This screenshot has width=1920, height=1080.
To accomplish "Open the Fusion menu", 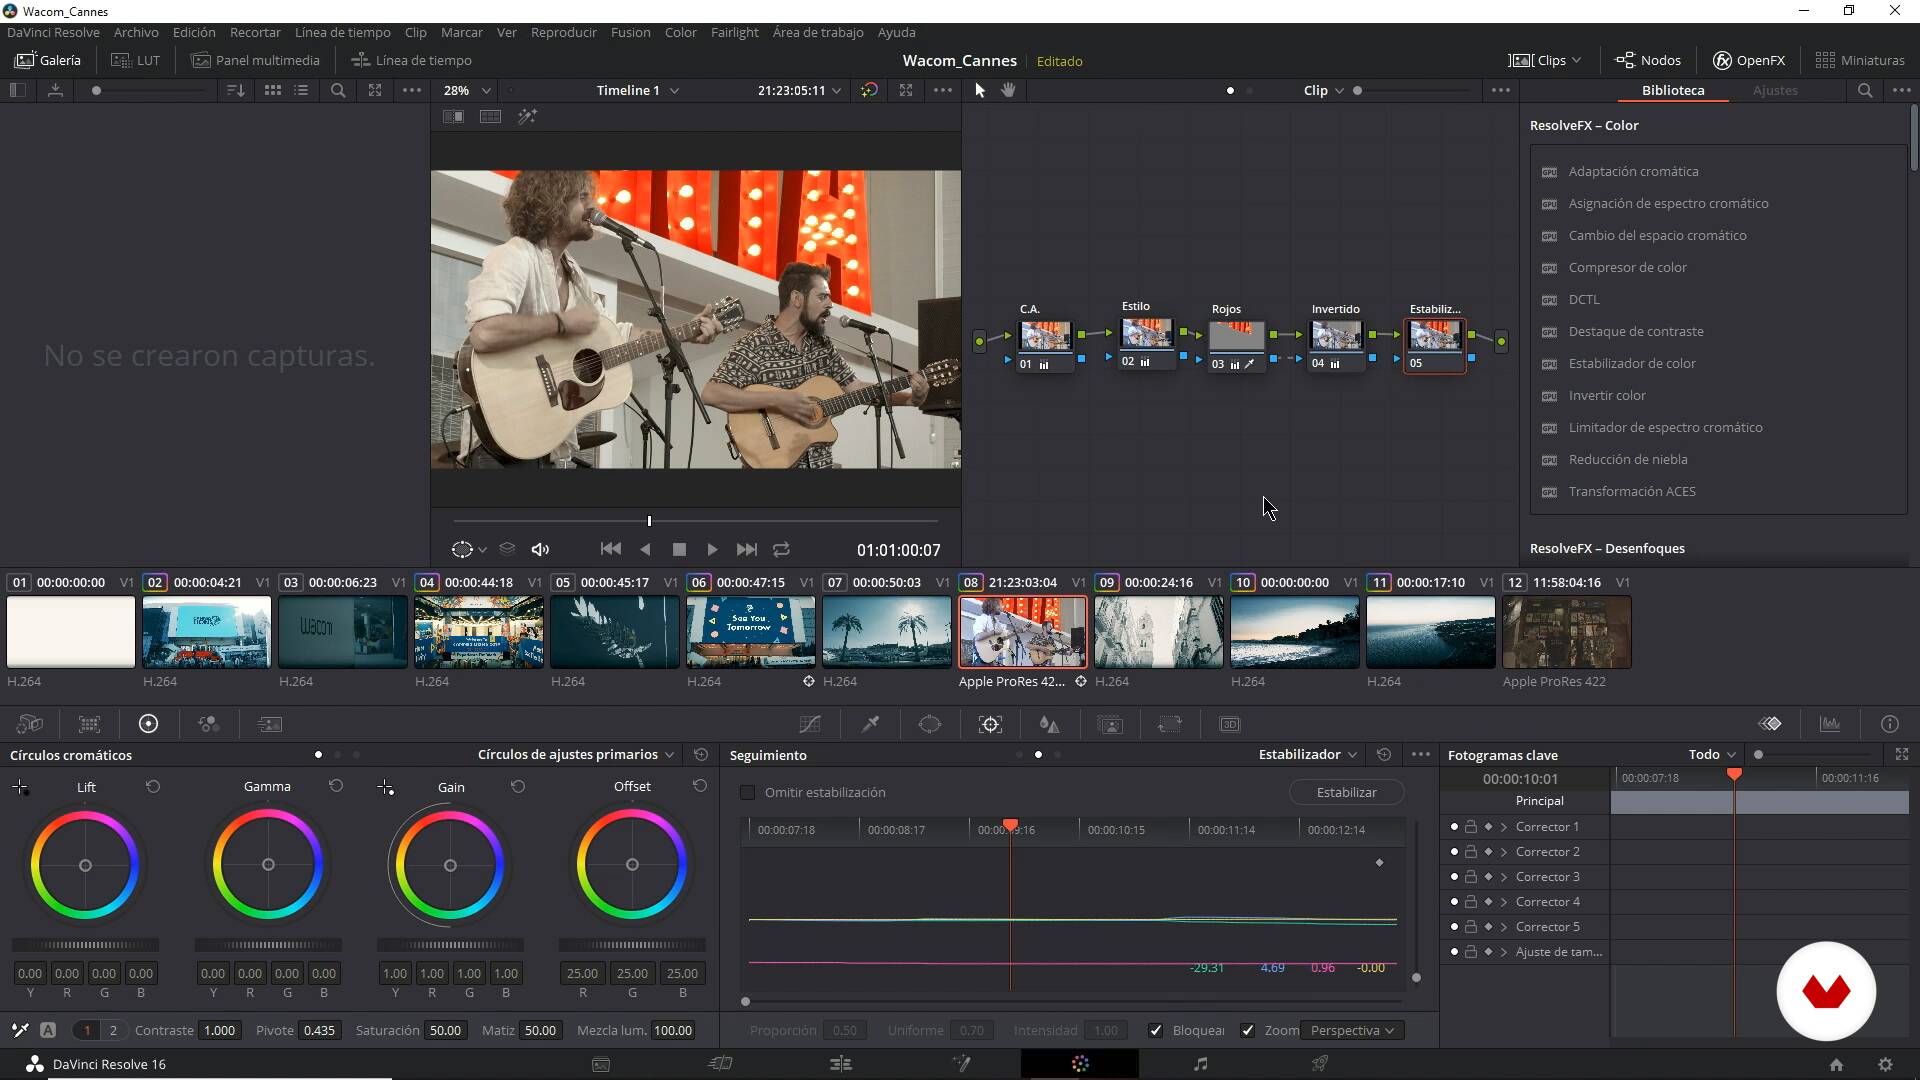I will (x=630, y=33).
